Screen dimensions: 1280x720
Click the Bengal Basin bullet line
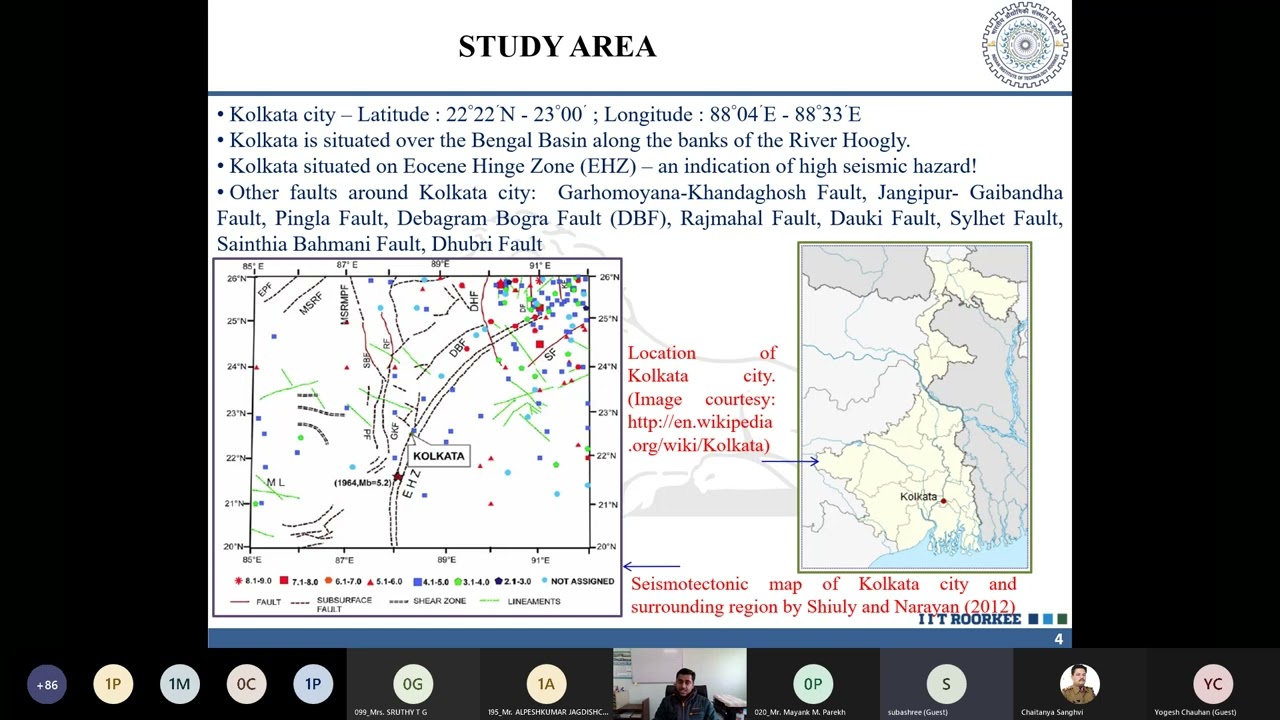[563, 140]
